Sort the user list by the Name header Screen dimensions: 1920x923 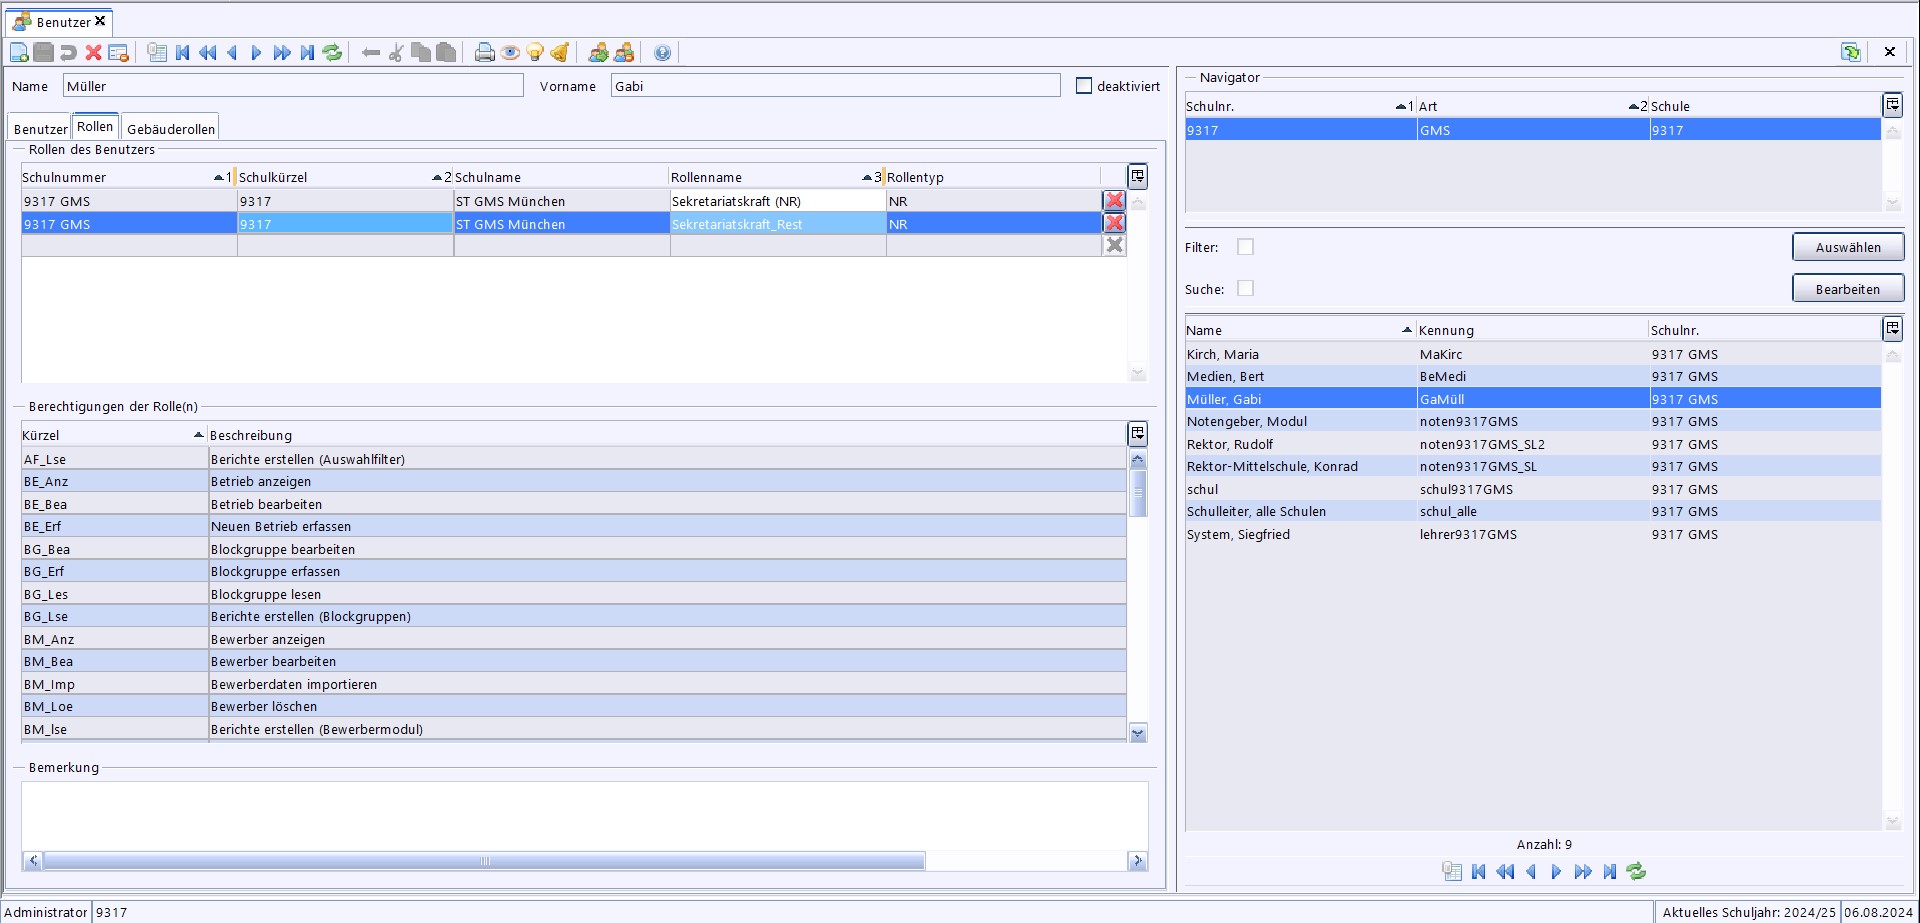[x=1300, y=330]
